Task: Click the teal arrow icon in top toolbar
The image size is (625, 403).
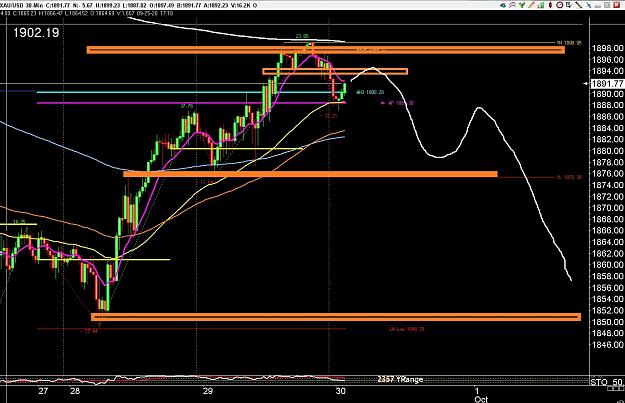Action: tap(503, 5)
